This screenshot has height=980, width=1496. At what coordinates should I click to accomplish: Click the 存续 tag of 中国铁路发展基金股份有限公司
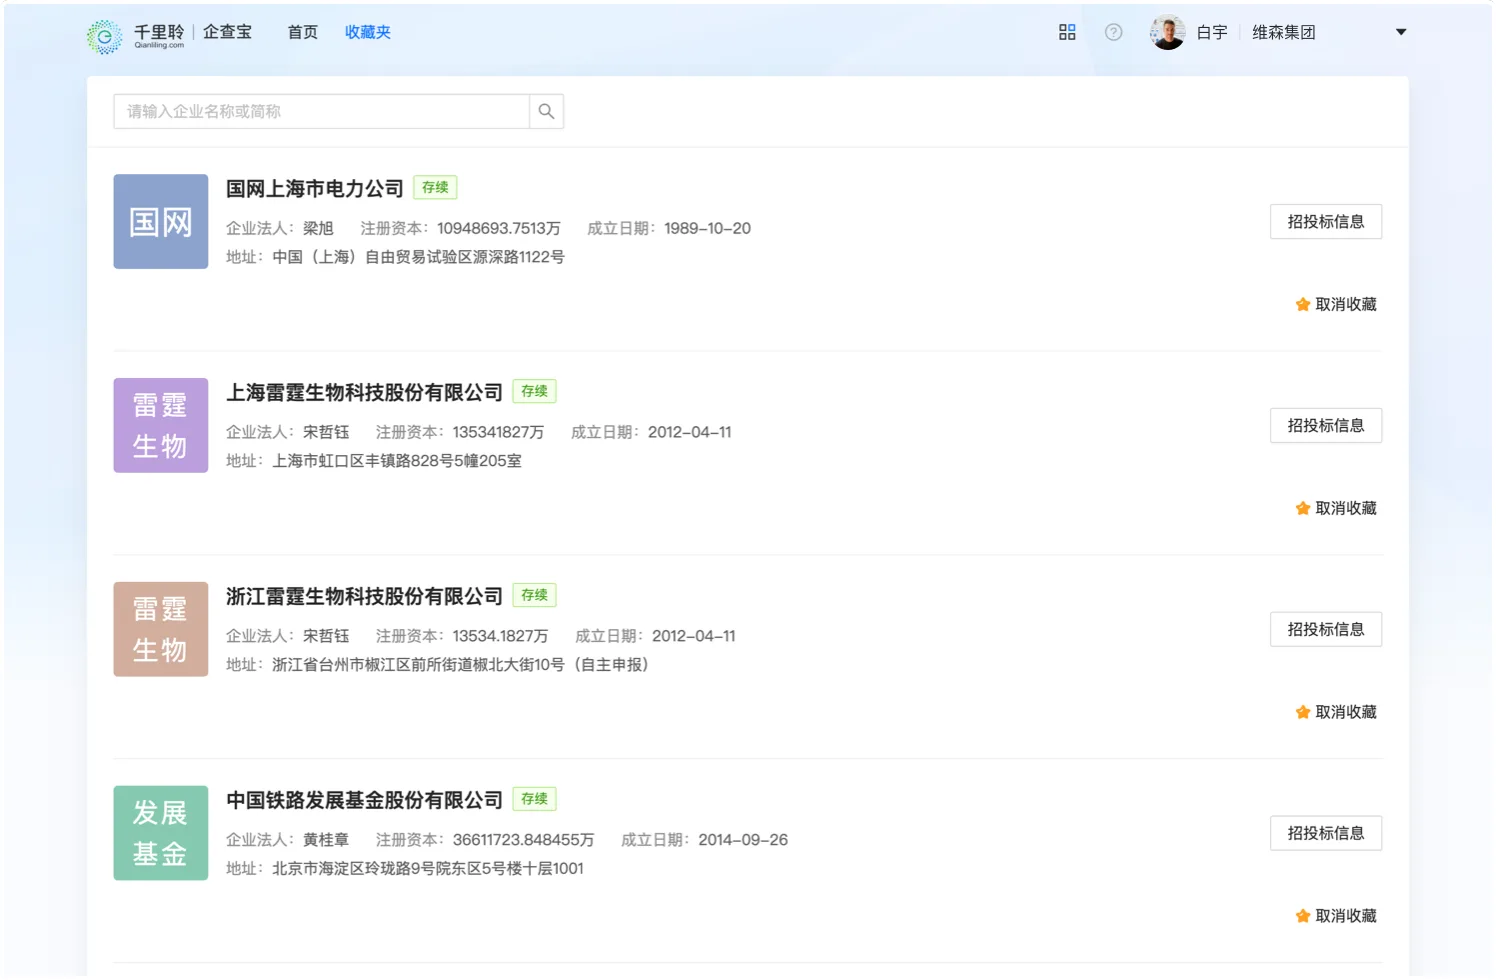[534, 800]
